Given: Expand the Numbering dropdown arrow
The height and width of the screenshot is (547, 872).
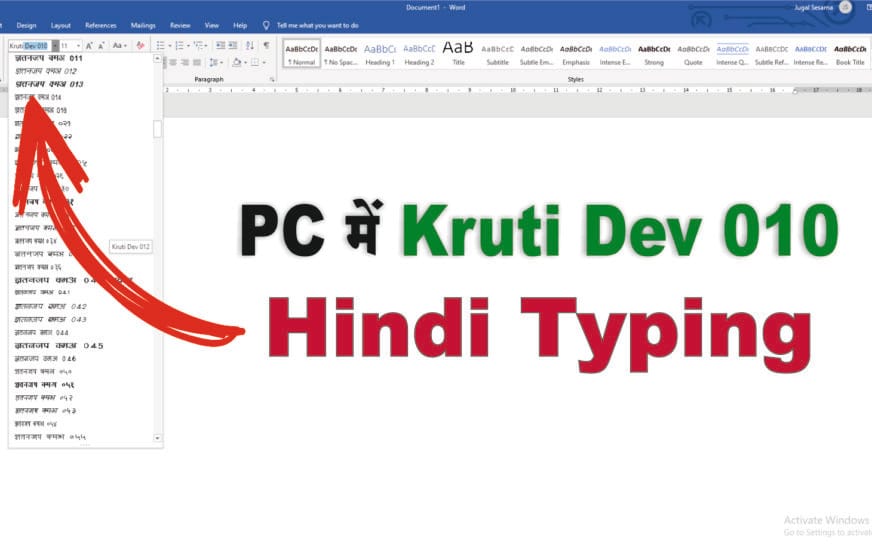Looking at the screenshot, I should (x=188, y=46).
